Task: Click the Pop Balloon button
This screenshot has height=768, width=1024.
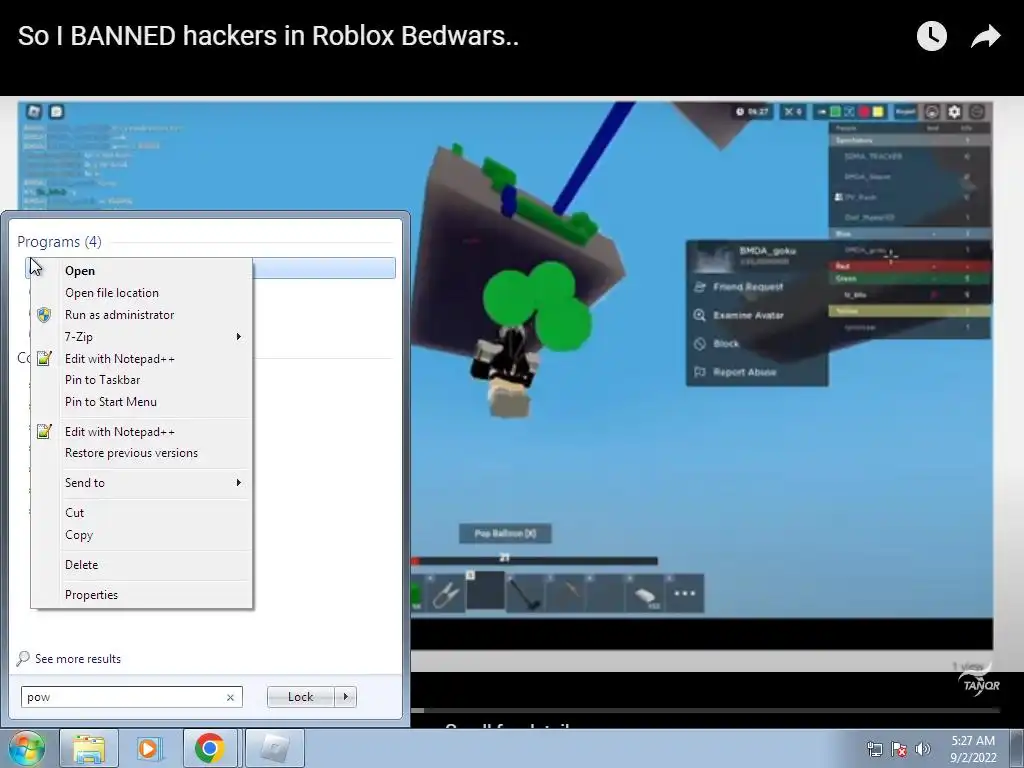Action: [x=505, y=534]
